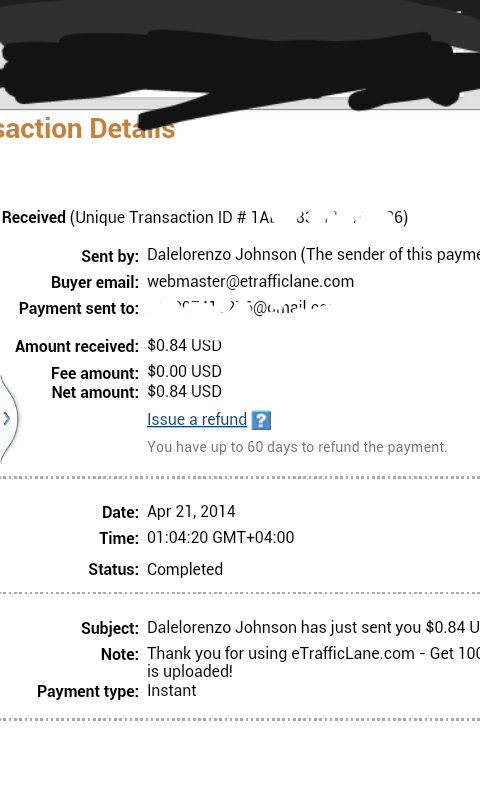
Task: Click the time 01:04:20 GMT+04:00
Action: click(221, 538)
